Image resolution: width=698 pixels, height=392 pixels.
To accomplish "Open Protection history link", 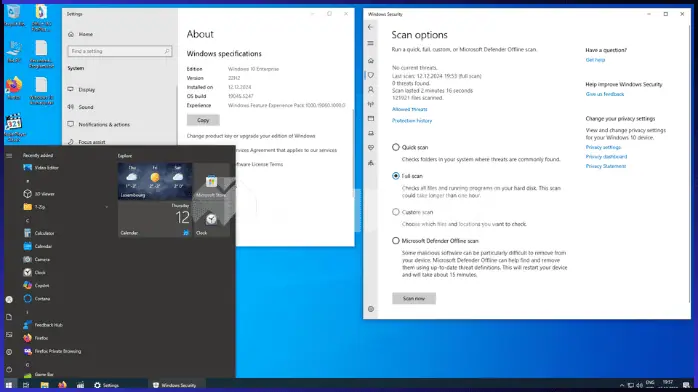I will pos(412,121).
